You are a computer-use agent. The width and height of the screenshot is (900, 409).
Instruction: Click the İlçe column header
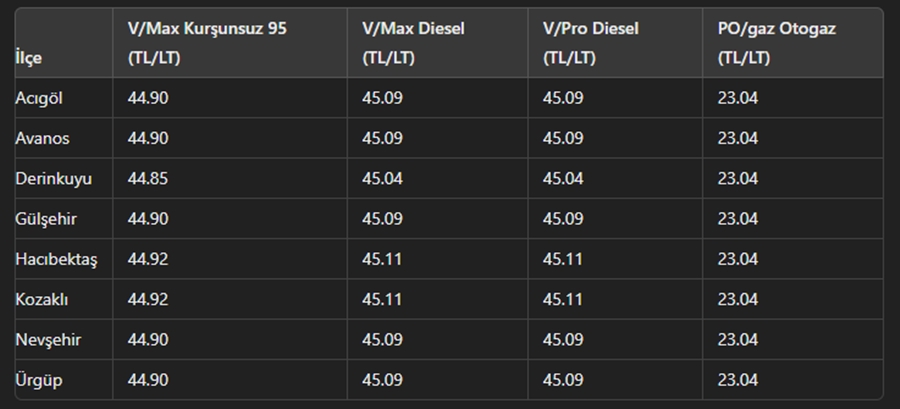coord(29,59)
